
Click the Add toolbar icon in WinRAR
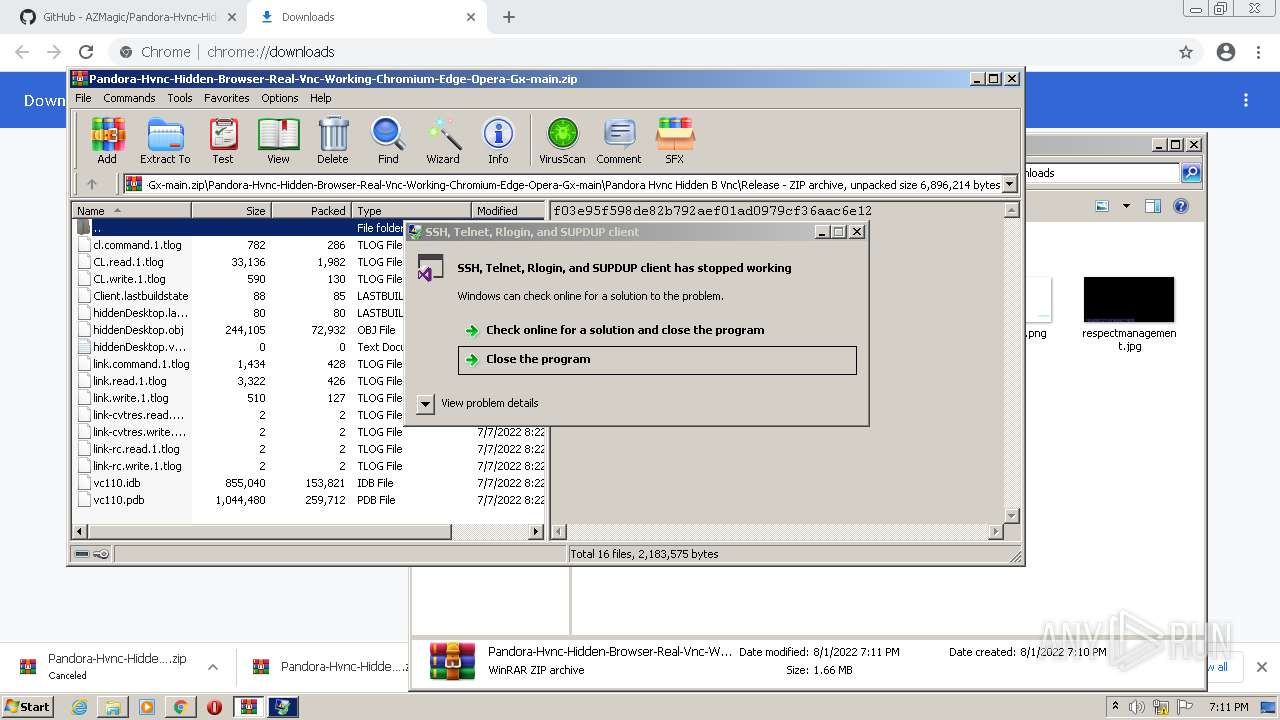107,141
